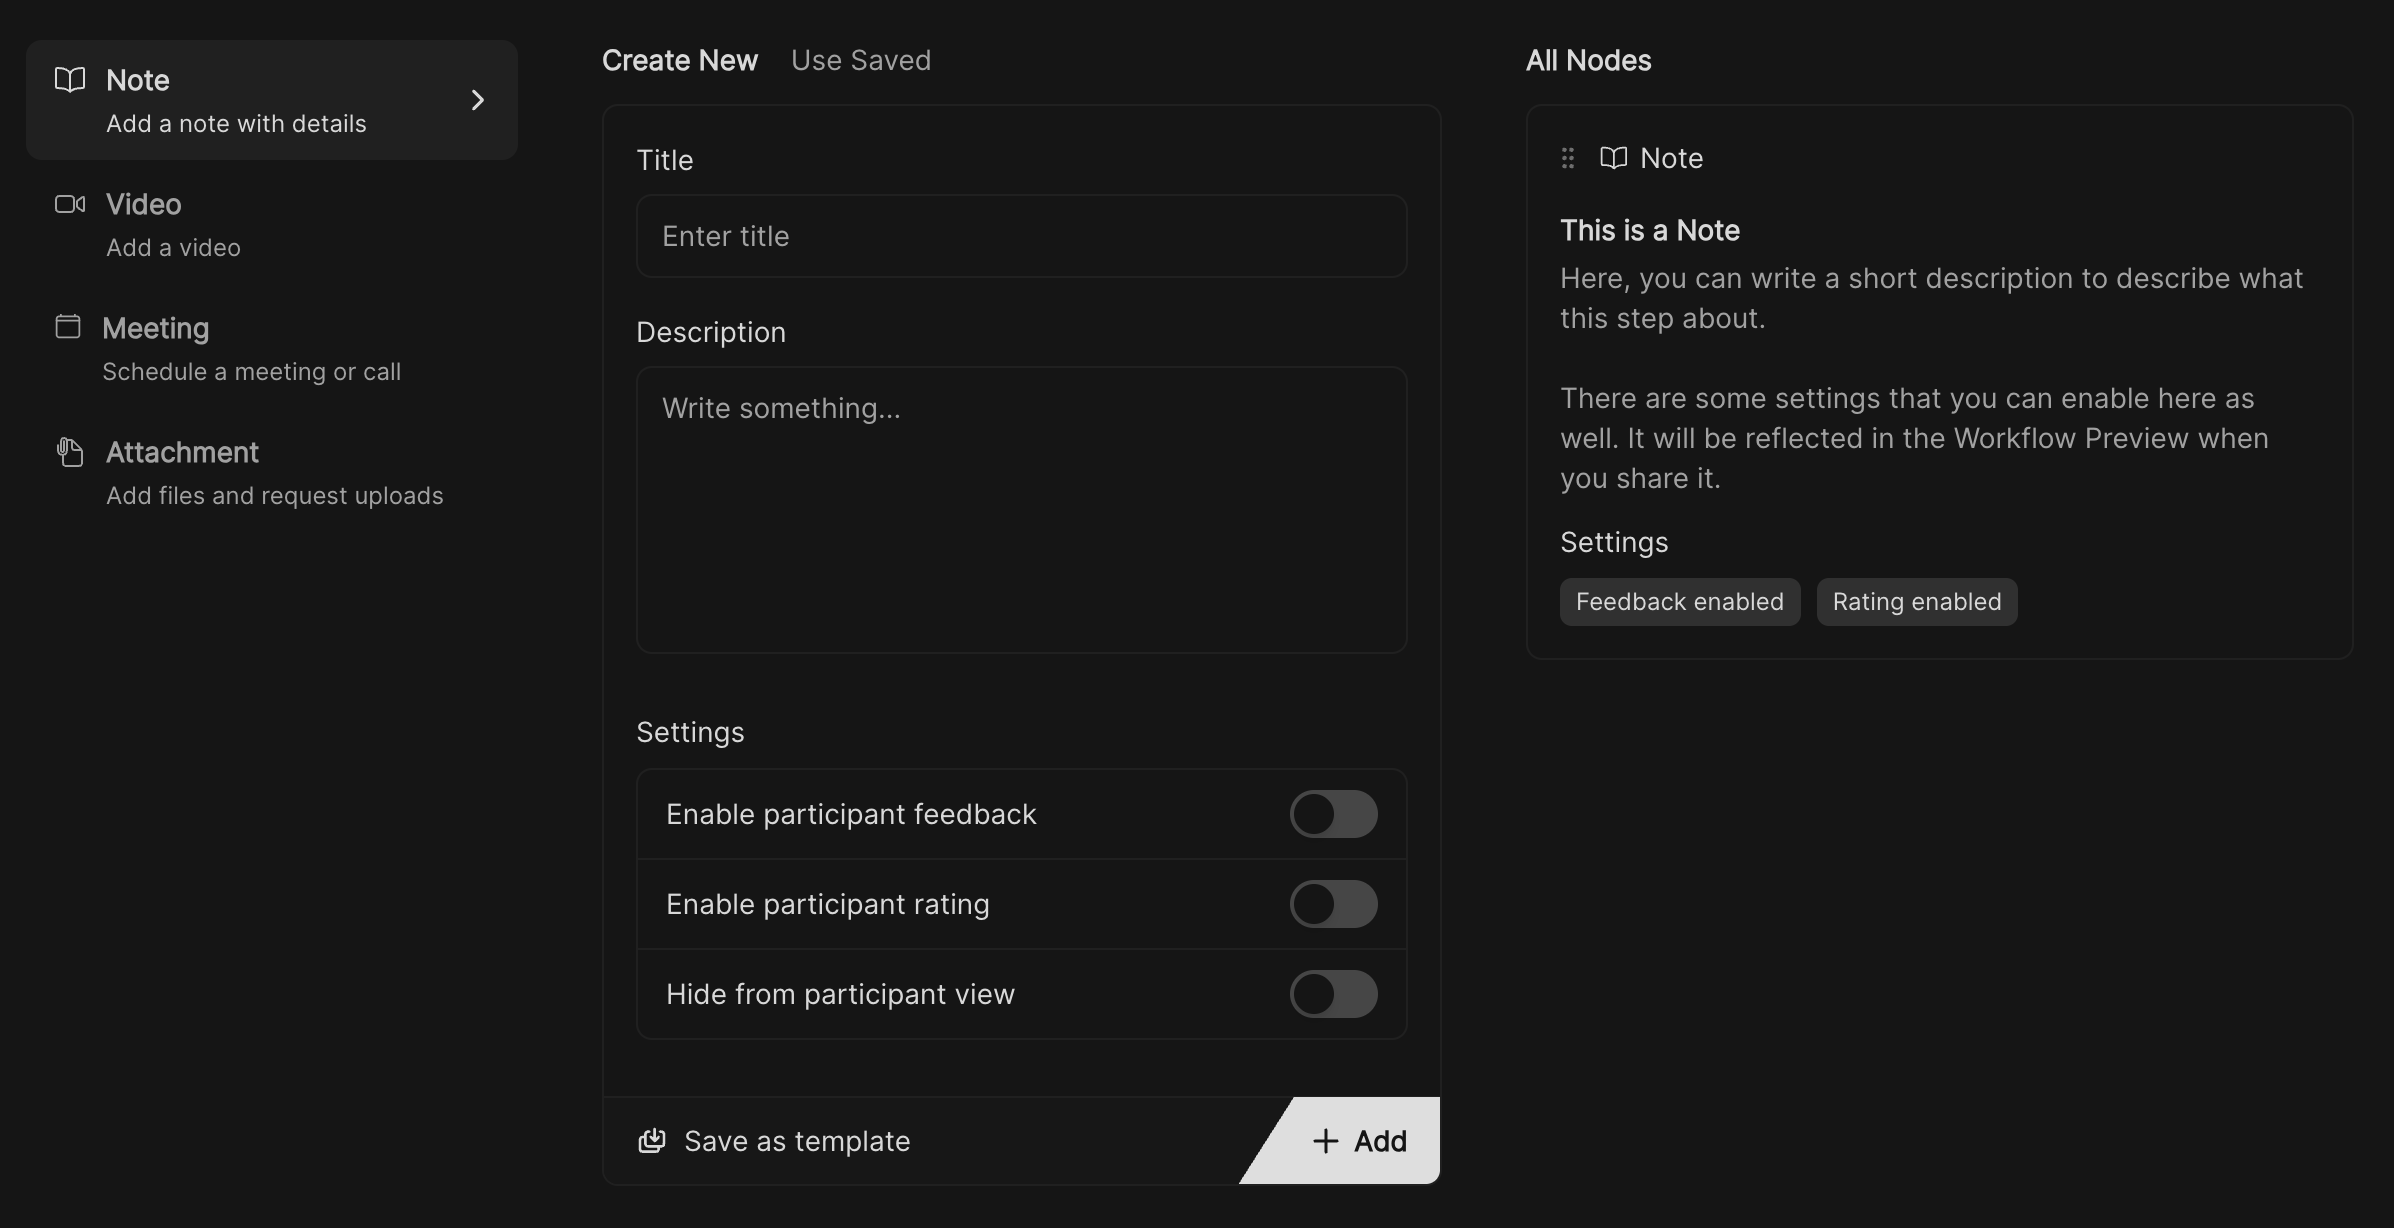Click the Rating enabled tag
This screenshot has width=2394, height=1228.
coord(1916,602)
